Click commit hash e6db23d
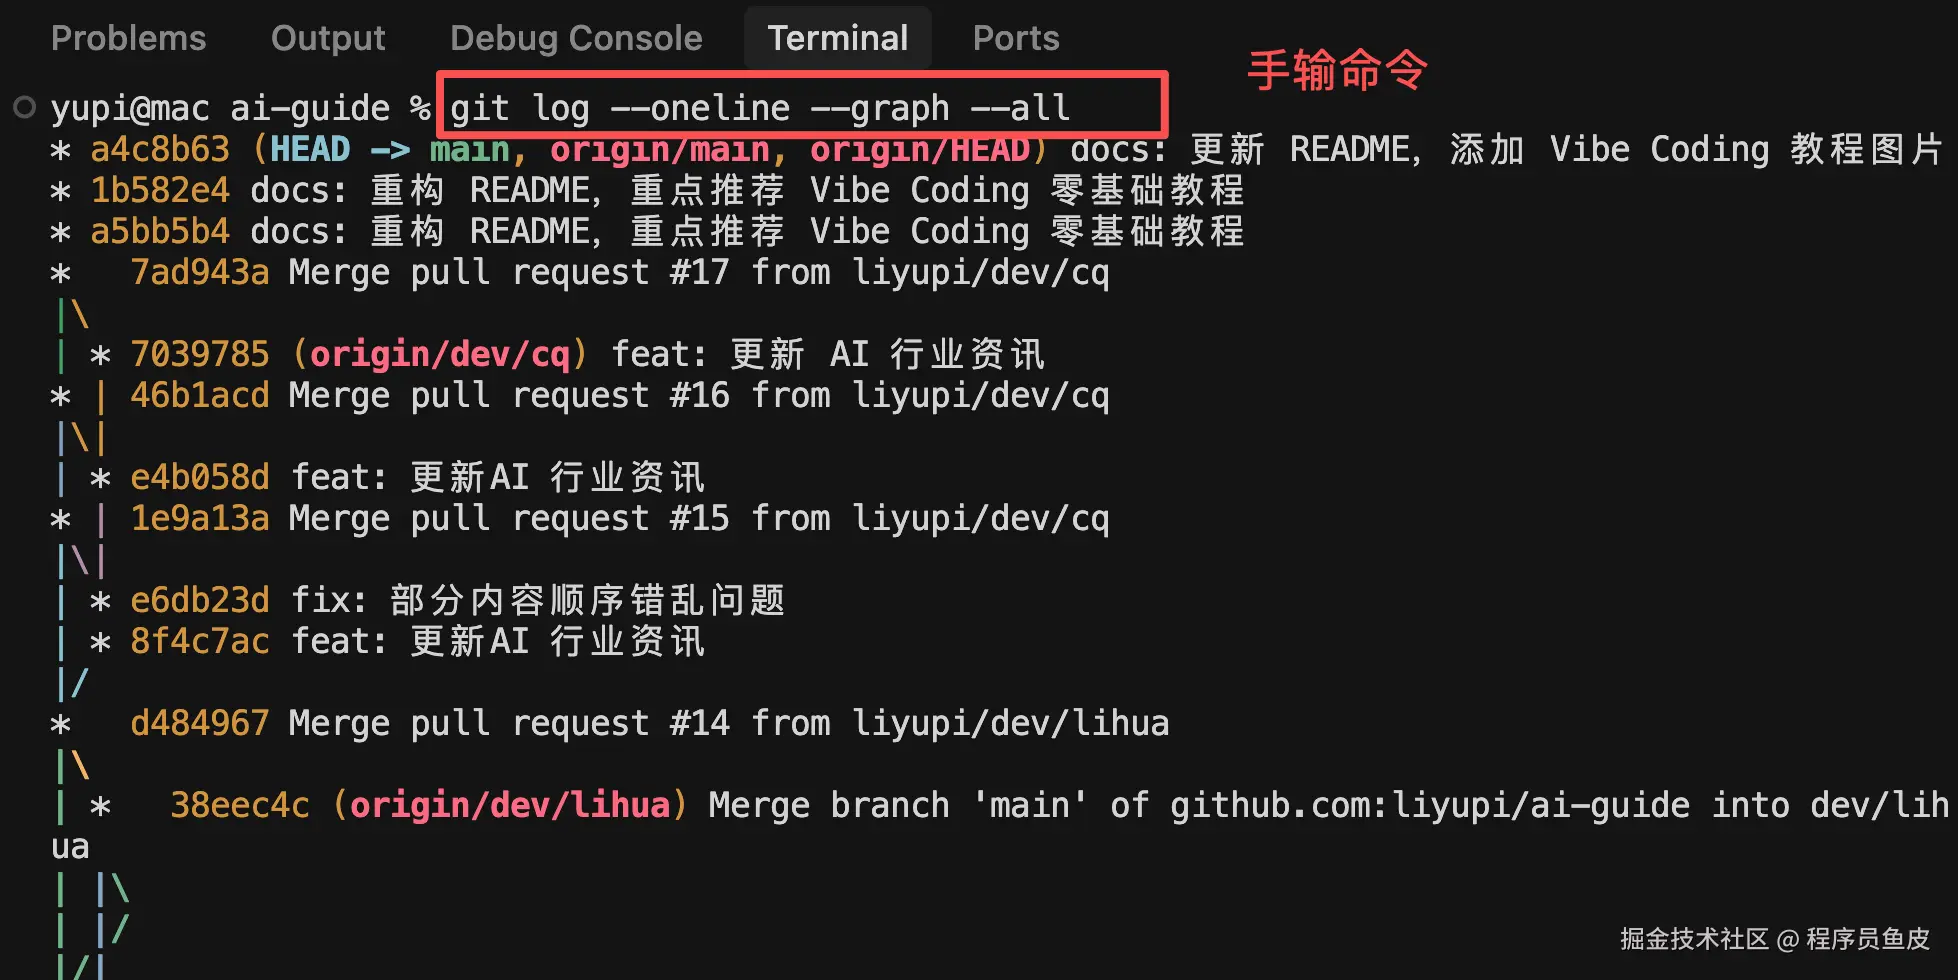Viewport: 1958px width, 980px height. (200, 600)
